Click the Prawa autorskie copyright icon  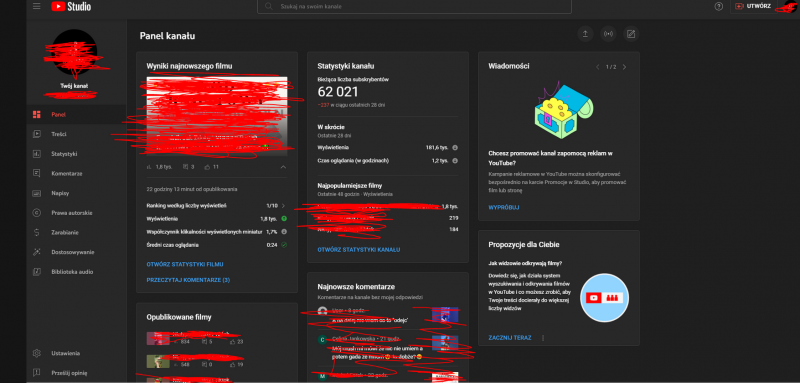click(x=37, y=213)
